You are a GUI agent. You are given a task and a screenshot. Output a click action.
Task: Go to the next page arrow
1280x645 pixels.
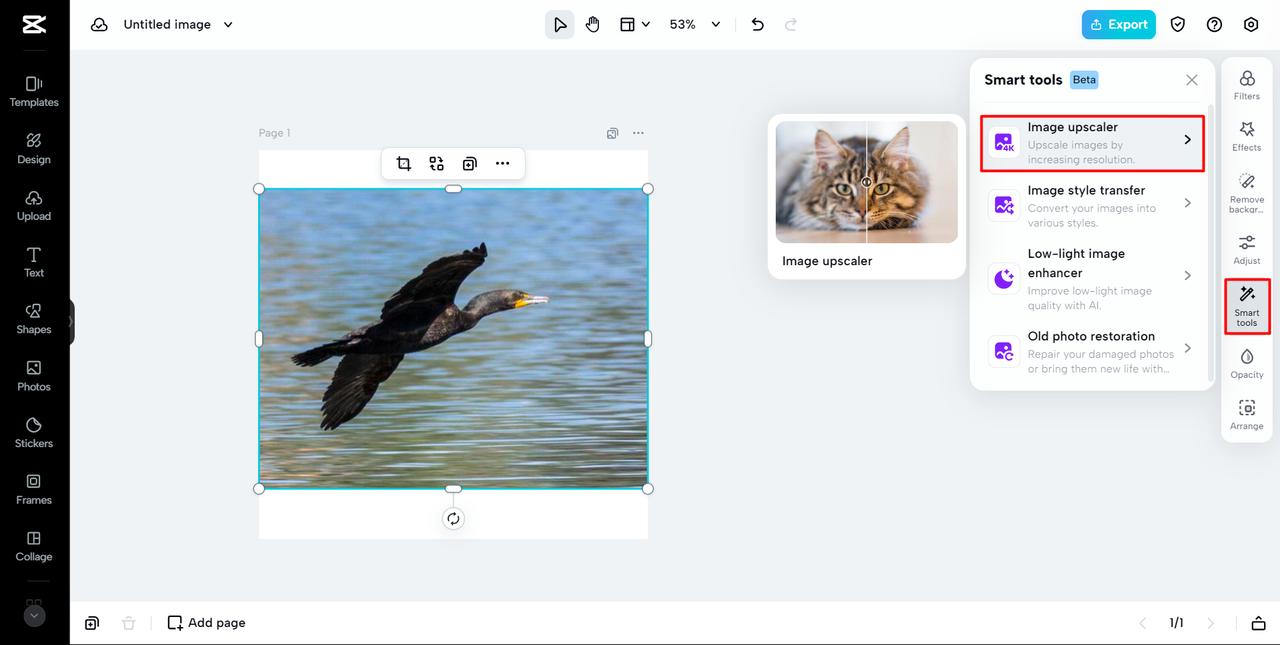1210,623
